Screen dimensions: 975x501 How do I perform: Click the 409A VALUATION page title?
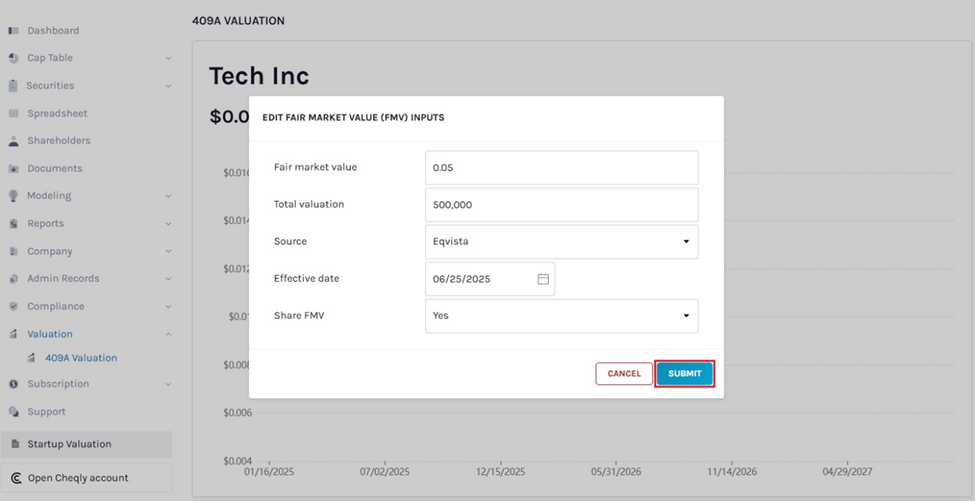click(238, 21)
